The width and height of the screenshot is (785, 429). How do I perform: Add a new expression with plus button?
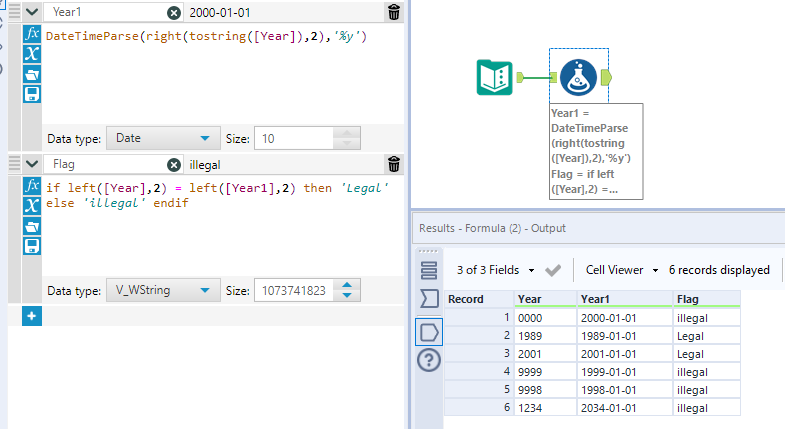32,316
